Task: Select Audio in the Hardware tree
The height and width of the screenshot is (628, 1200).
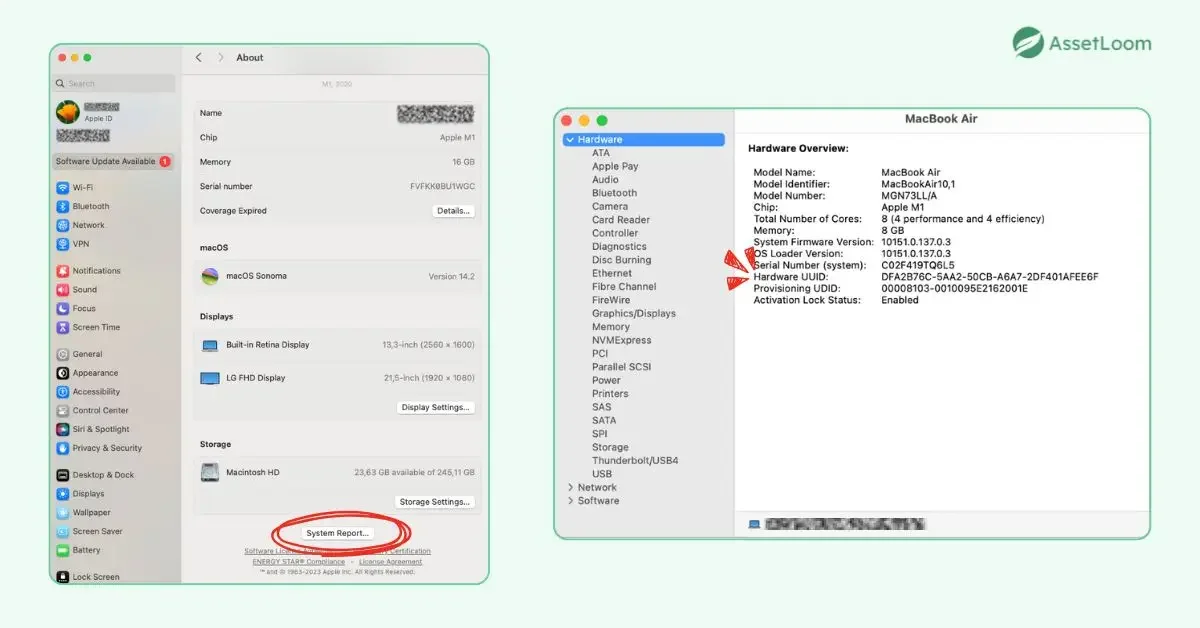Action: pyautogui.click(x=605, y=180)
